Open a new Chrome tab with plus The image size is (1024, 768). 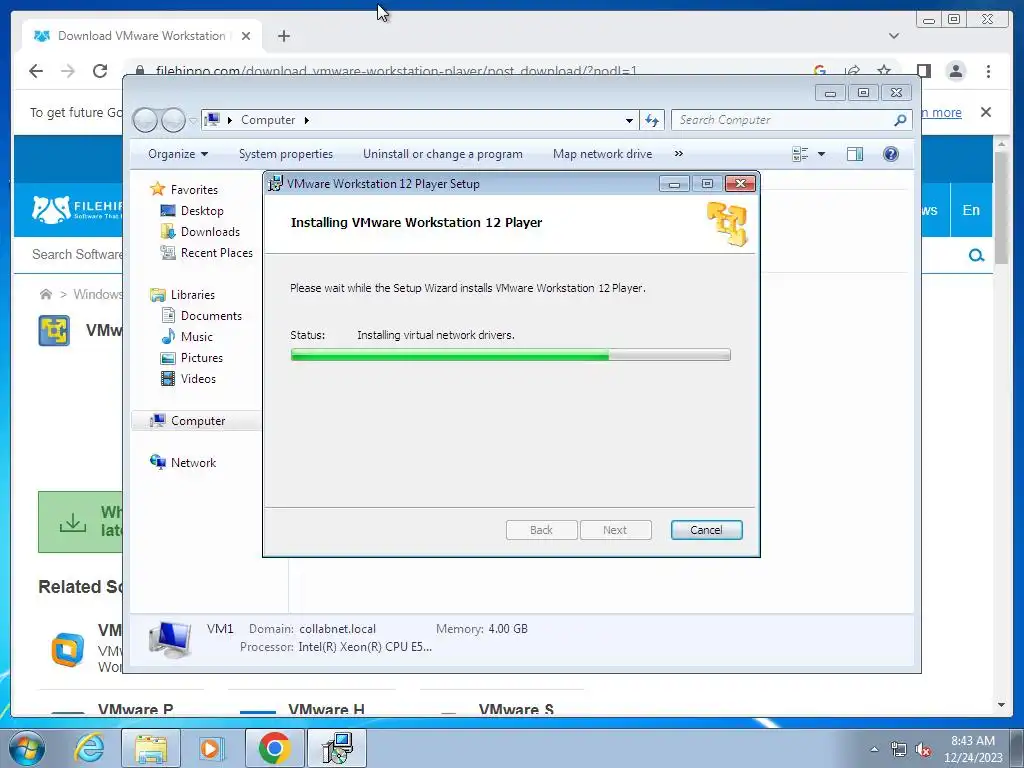point(283,36)
